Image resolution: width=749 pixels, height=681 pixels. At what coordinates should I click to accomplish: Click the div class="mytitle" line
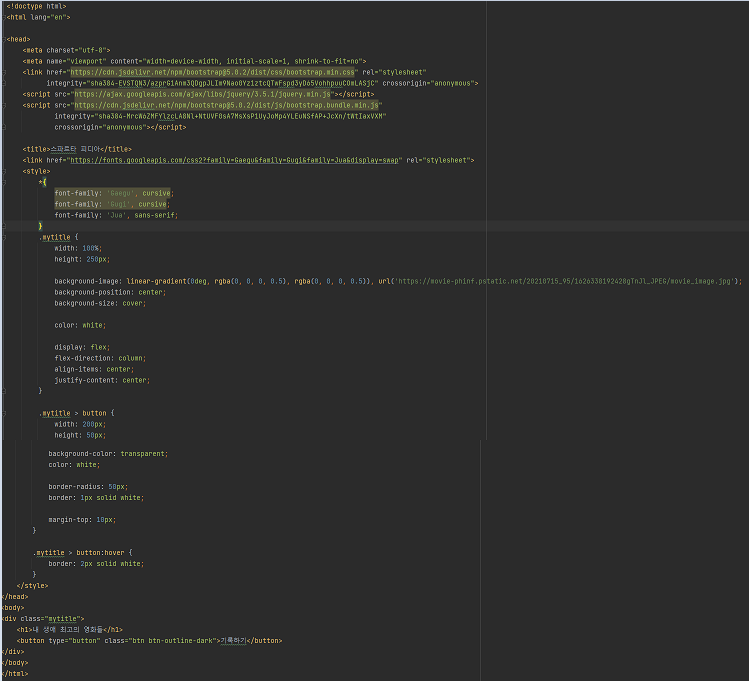pyautogui.click(x=43, y=618)
